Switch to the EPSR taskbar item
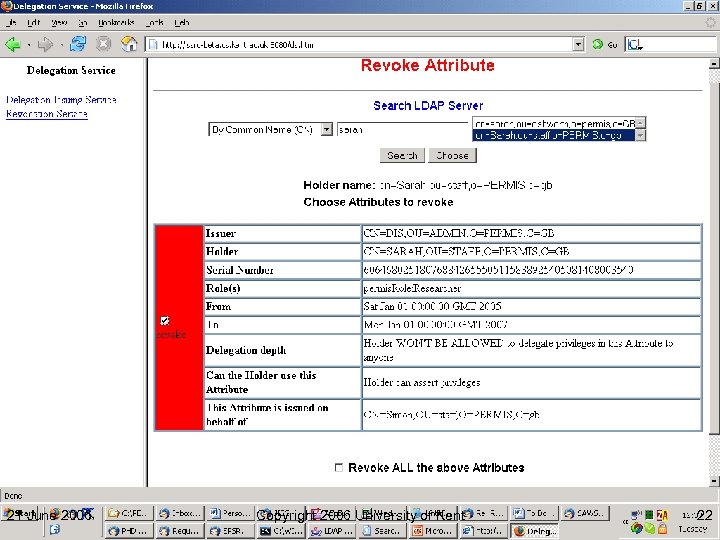 (x=230, y=531)
